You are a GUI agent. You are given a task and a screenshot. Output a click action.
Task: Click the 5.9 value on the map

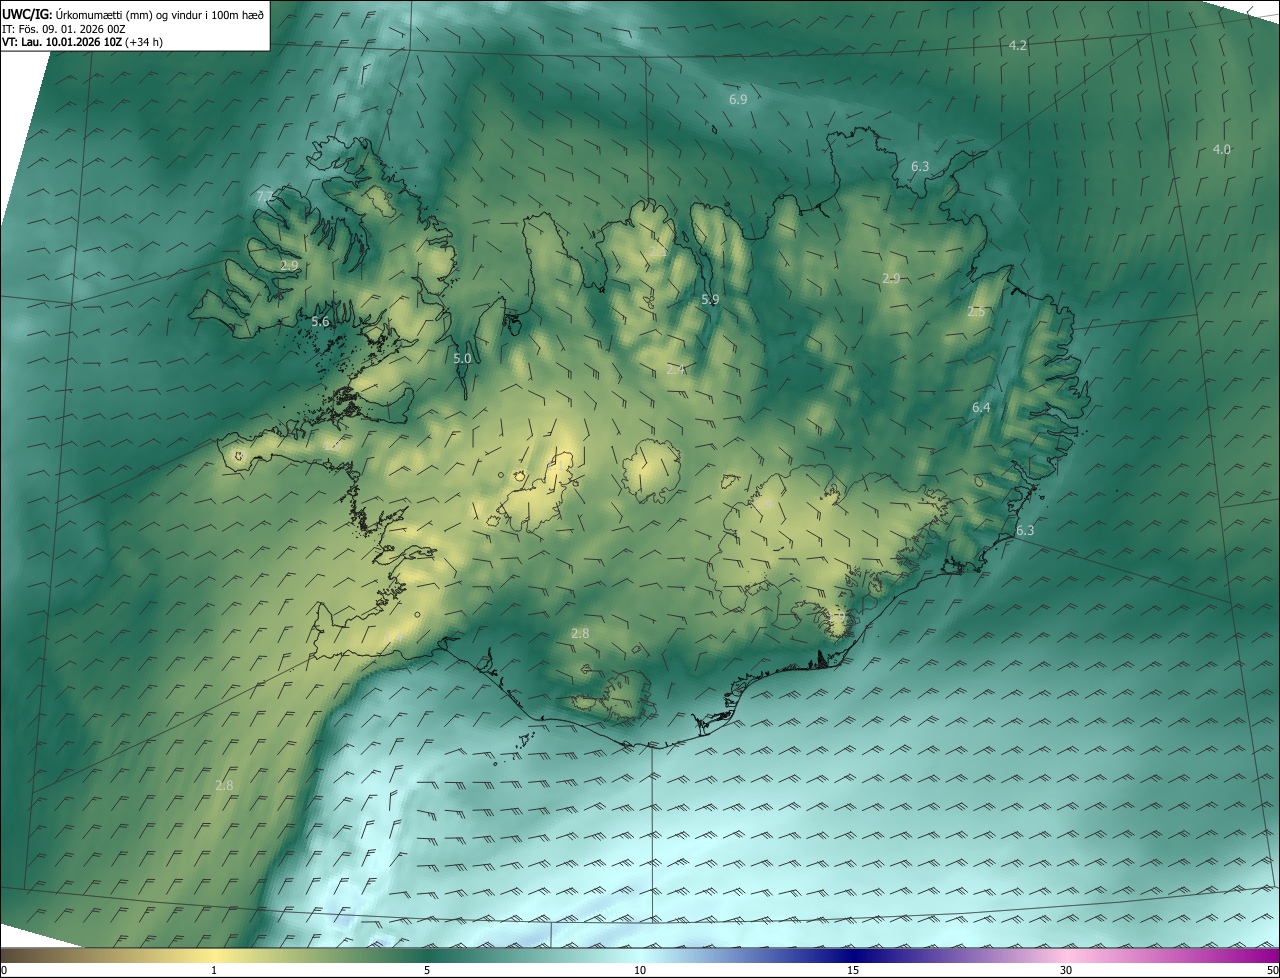pyautogui.click(x=710, y=299)
